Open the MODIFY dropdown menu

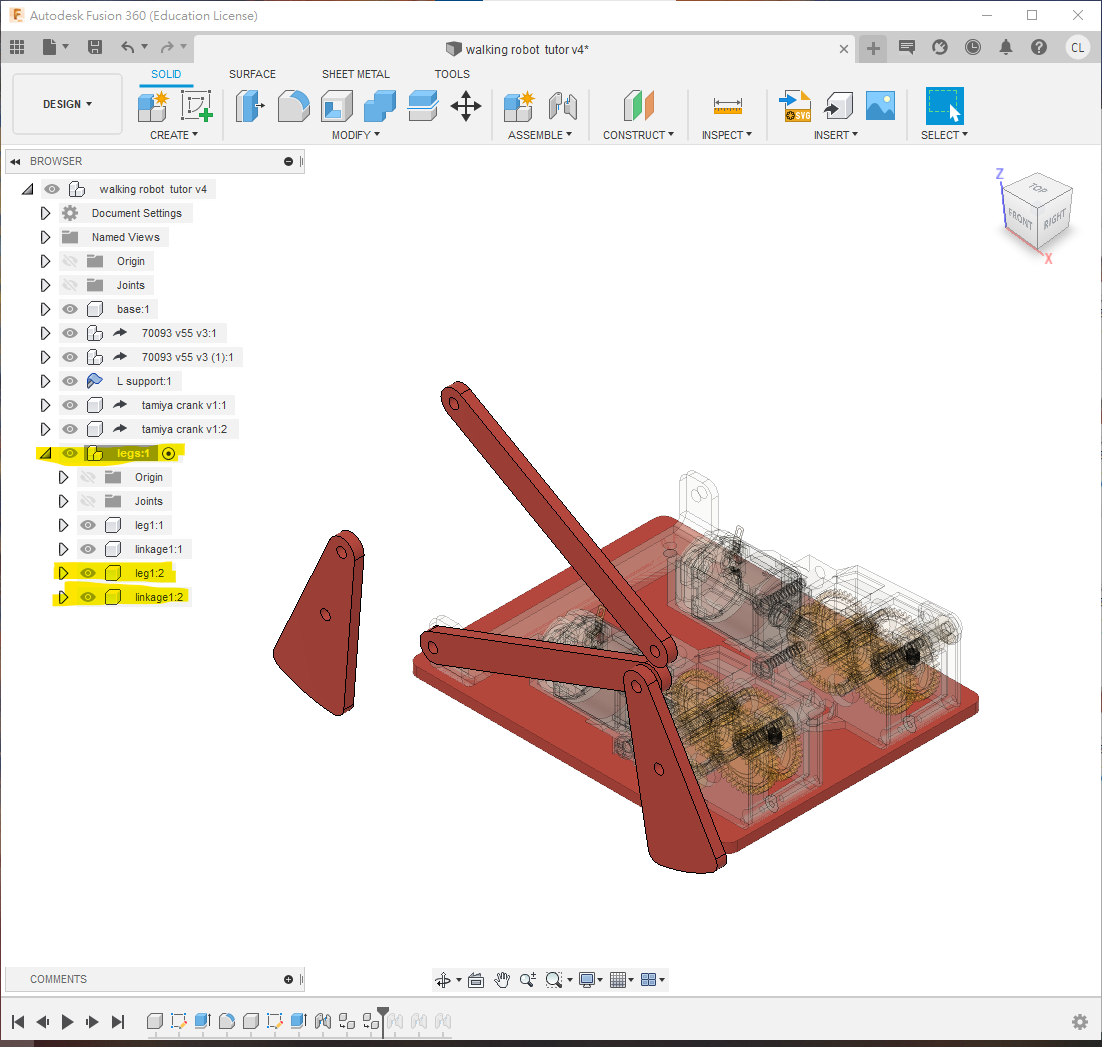pos(355,135)
